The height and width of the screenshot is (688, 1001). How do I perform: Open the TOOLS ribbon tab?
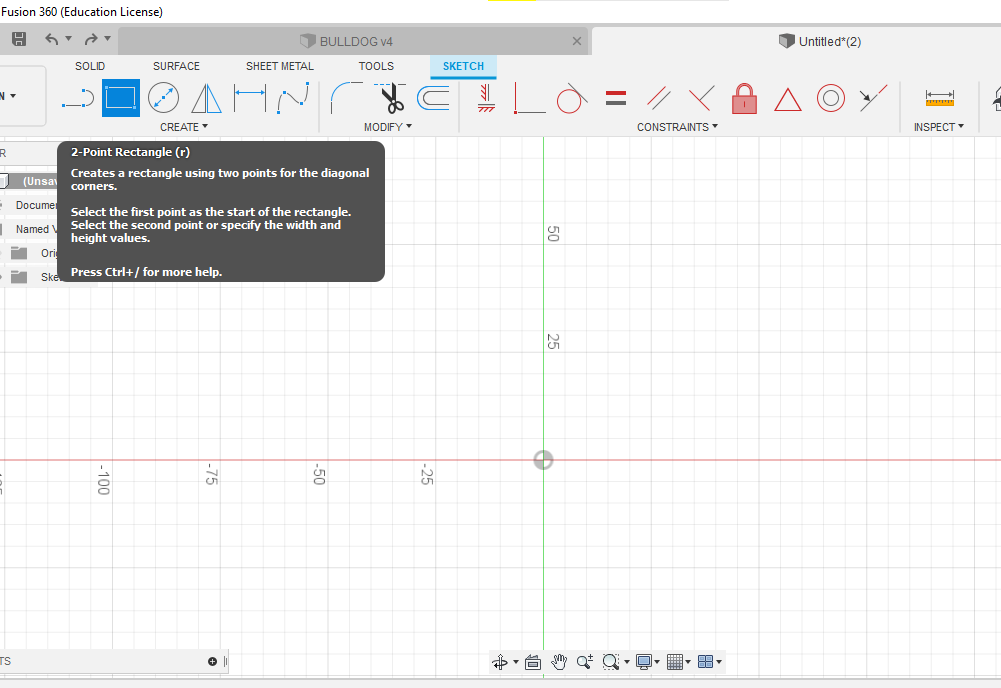coord(376,66)
